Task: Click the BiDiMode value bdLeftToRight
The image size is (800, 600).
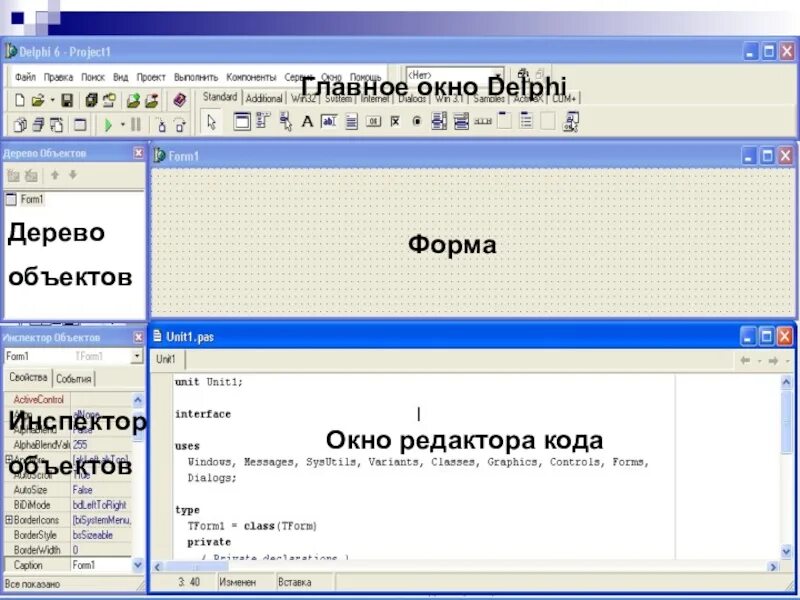Action: 101,505
